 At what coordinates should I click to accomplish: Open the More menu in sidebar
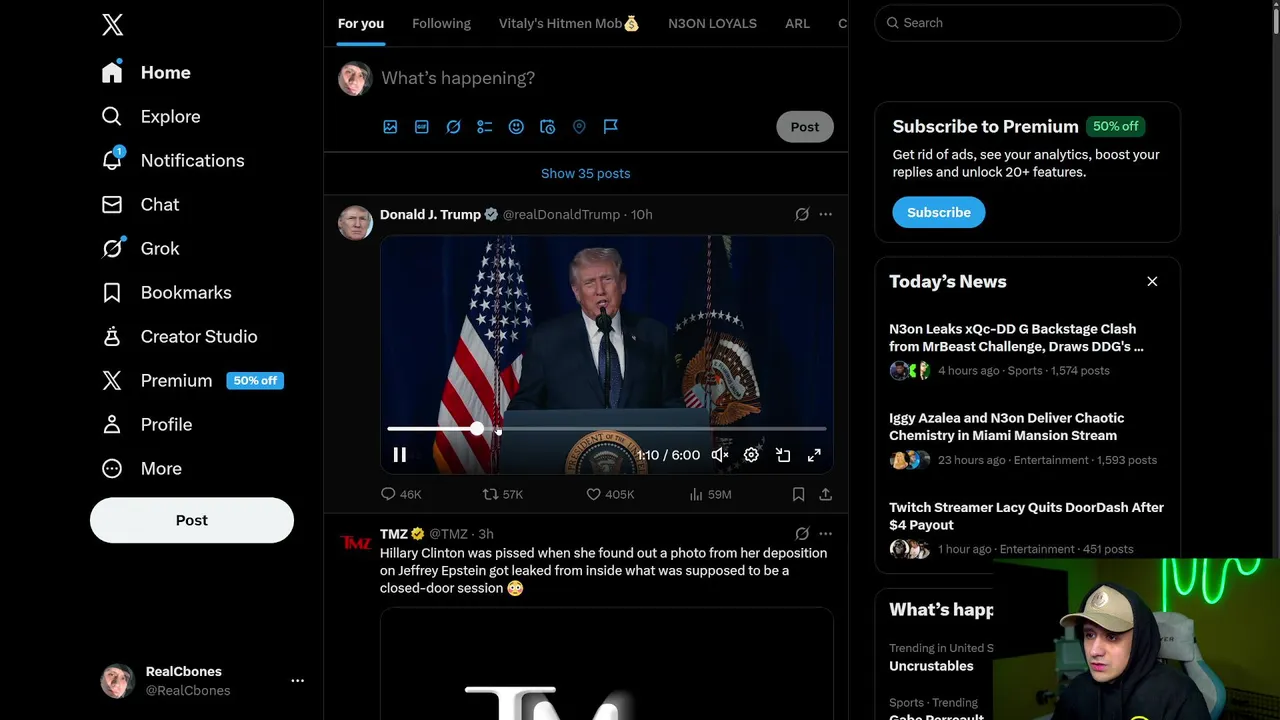[x=142, y=469]
